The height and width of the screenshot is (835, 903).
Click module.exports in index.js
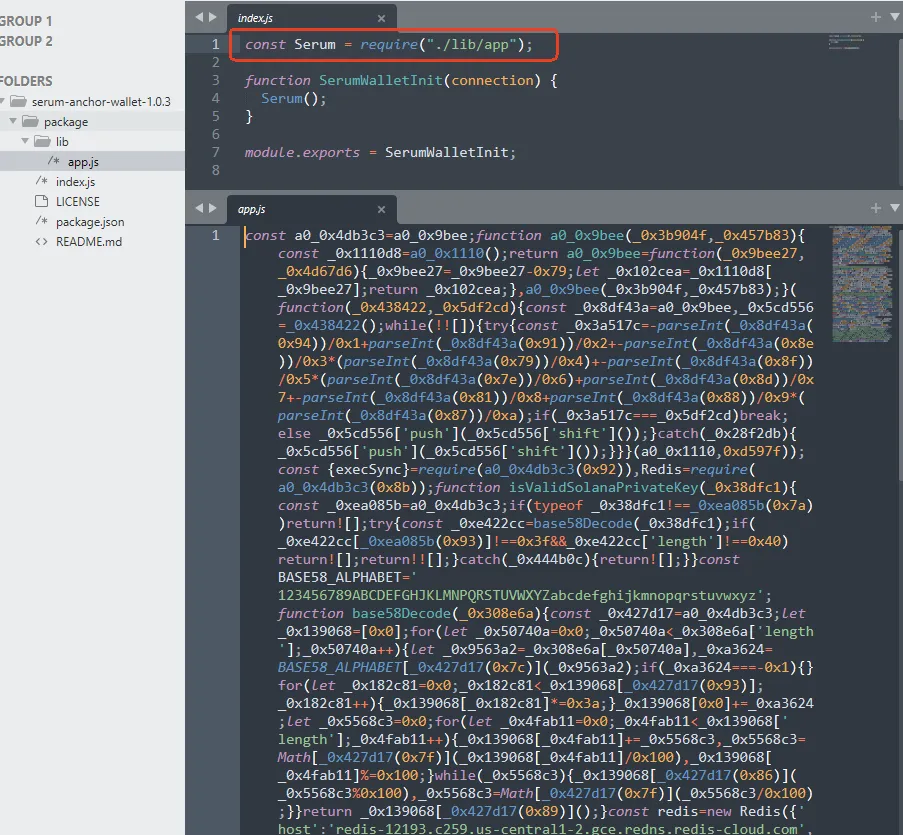(302, 153)
